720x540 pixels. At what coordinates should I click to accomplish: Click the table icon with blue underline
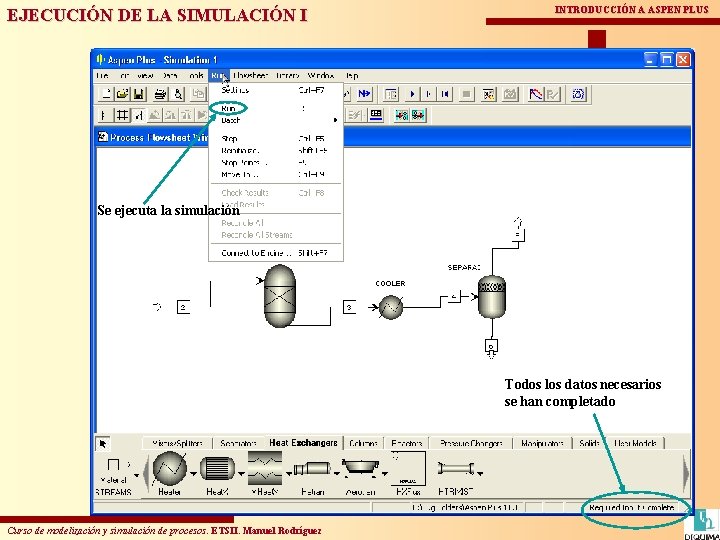click(376, 115)
